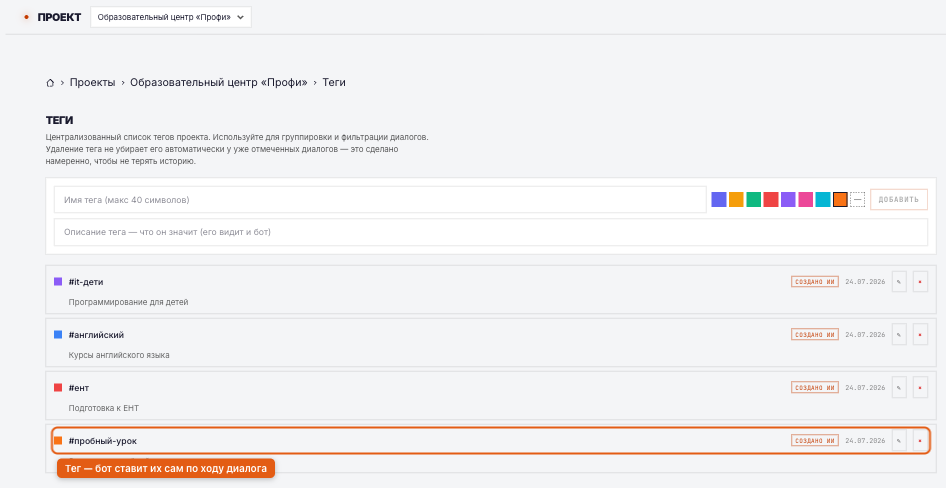This screenshot has height=488, width=946.
Task: Select the #it-дети tag name
Action: 86,282
